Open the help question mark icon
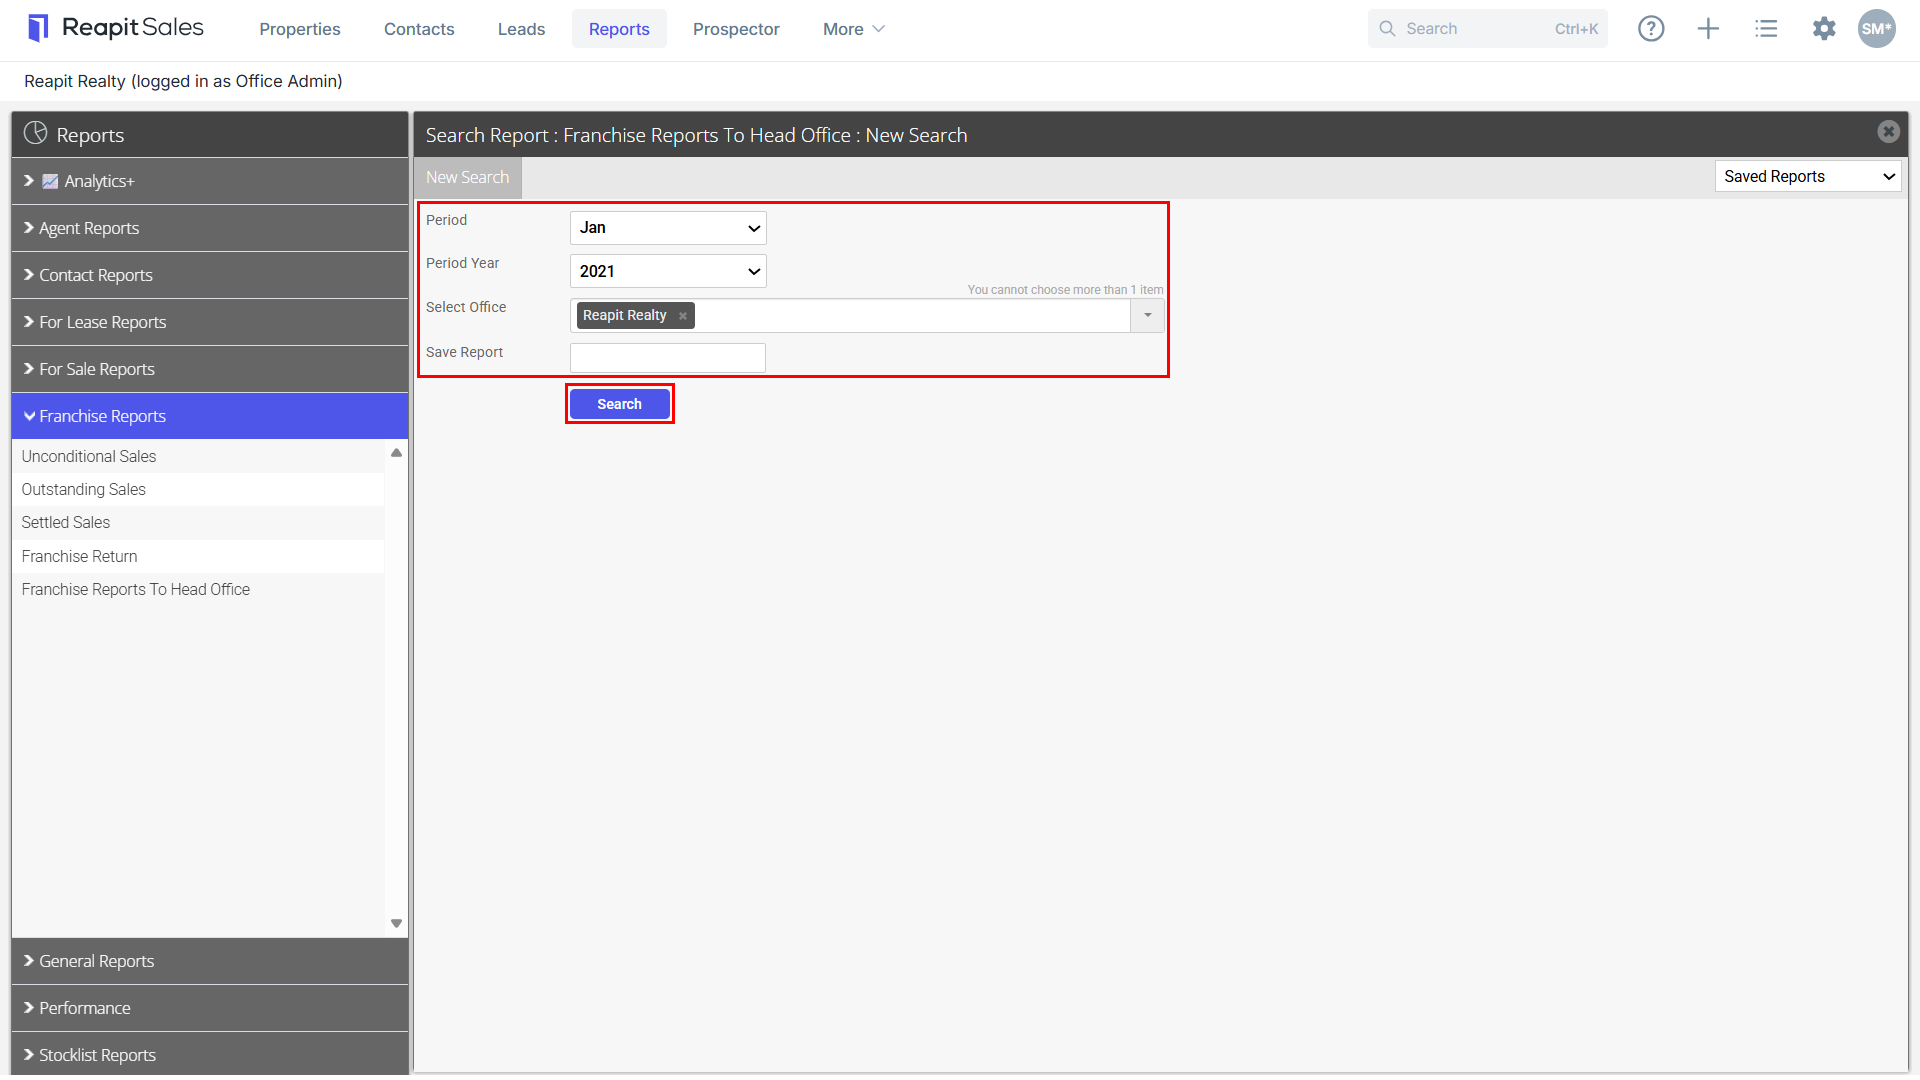This screenshot has width=1920, height=1080. click(x=1651, y=29)
